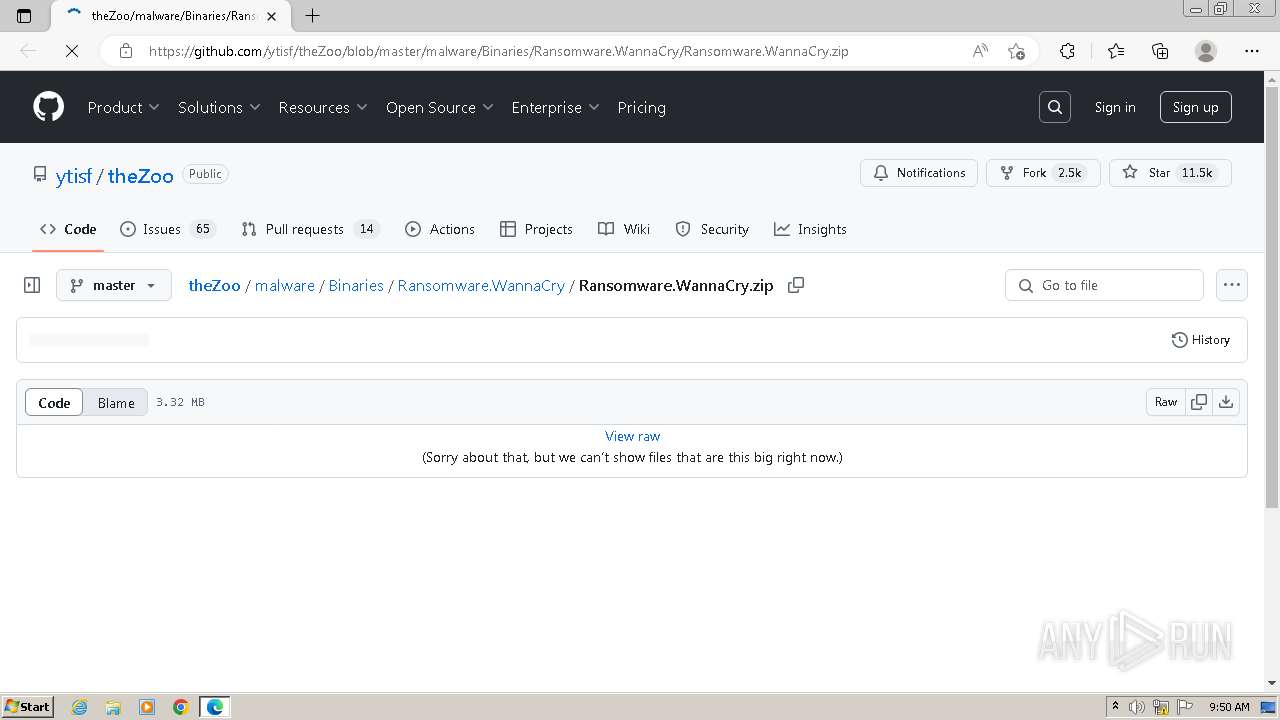The width and height of the screenshot is (1280, 720).
Task: Fork the repository button
Action: tap(1043, 173)
